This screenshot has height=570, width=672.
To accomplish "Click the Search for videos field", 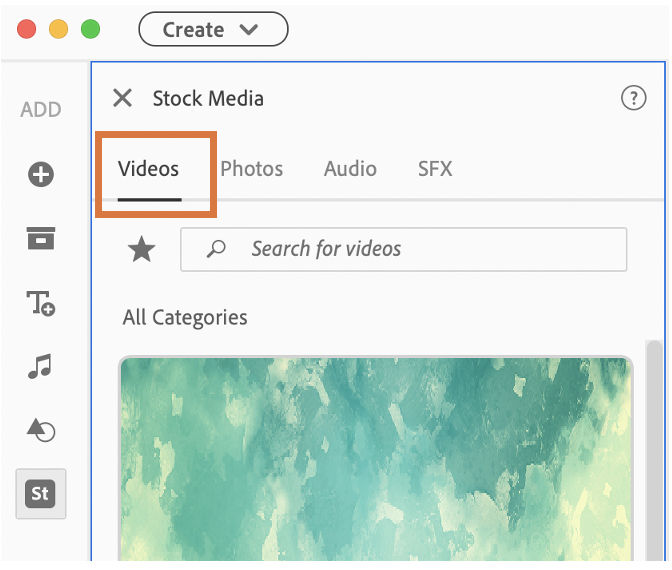I will 420,249.
